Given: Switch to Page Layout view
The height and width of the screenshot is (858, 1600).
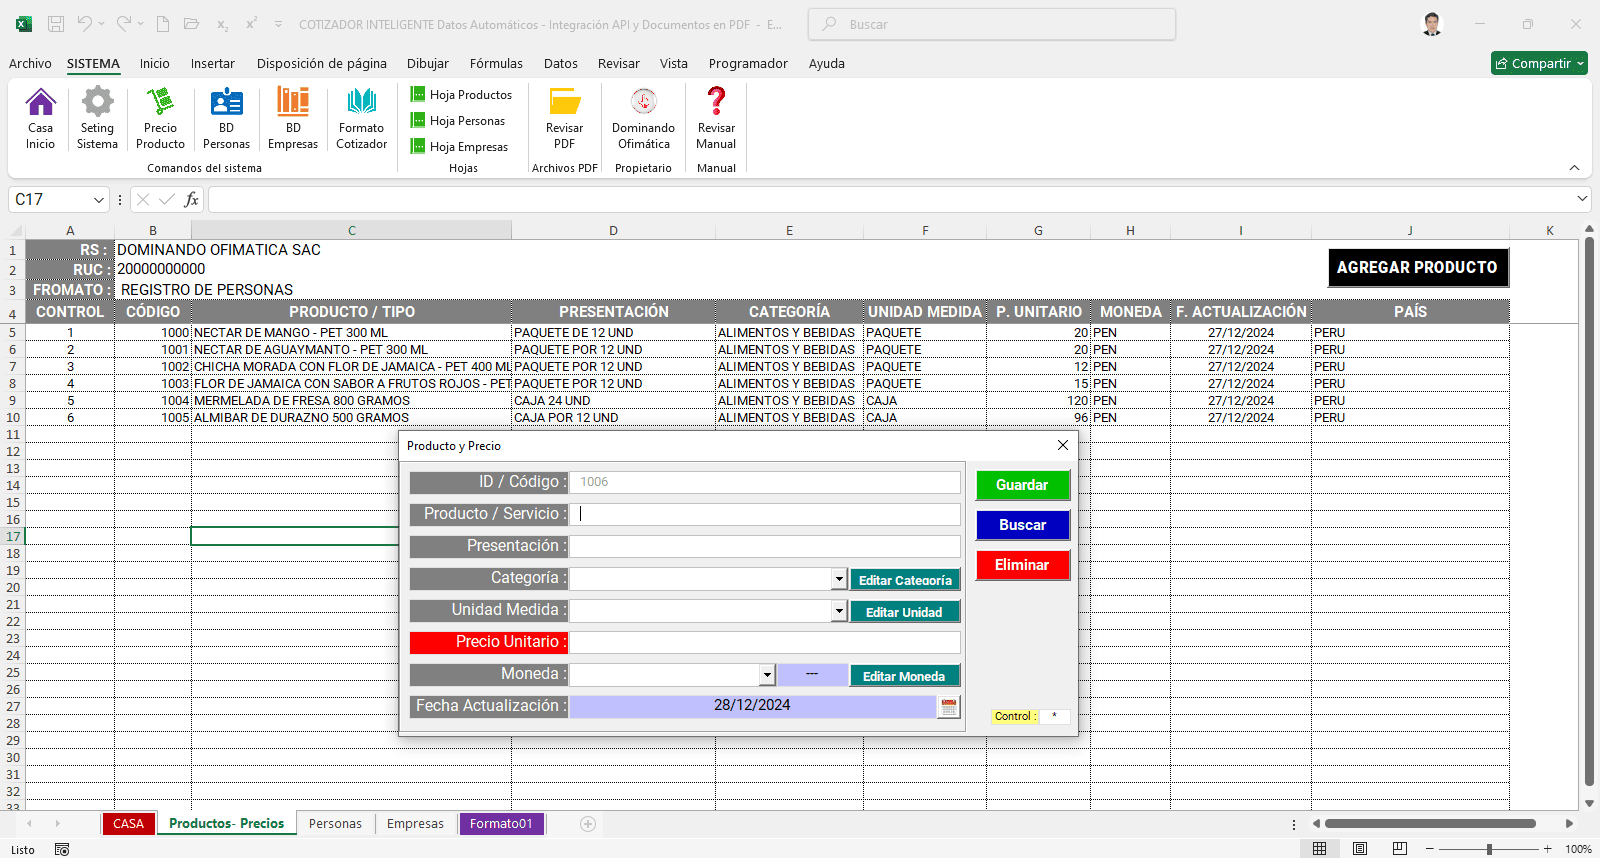Looking at the screenshot, I should 1360,849.
